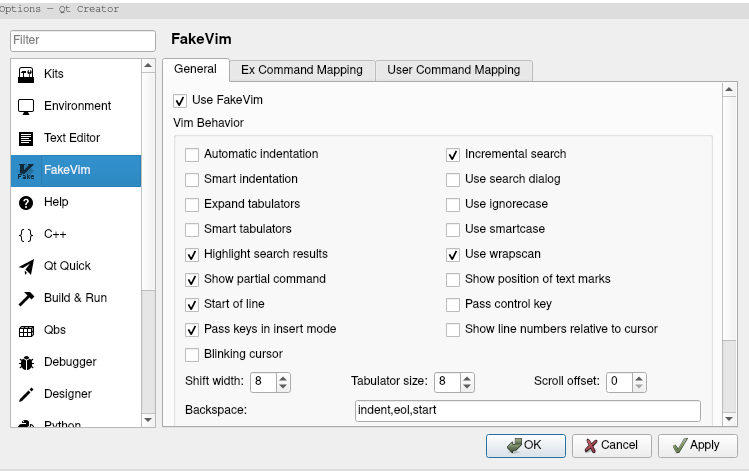
Task: Click the C++ curly braces icon
Action: point(26,235)
